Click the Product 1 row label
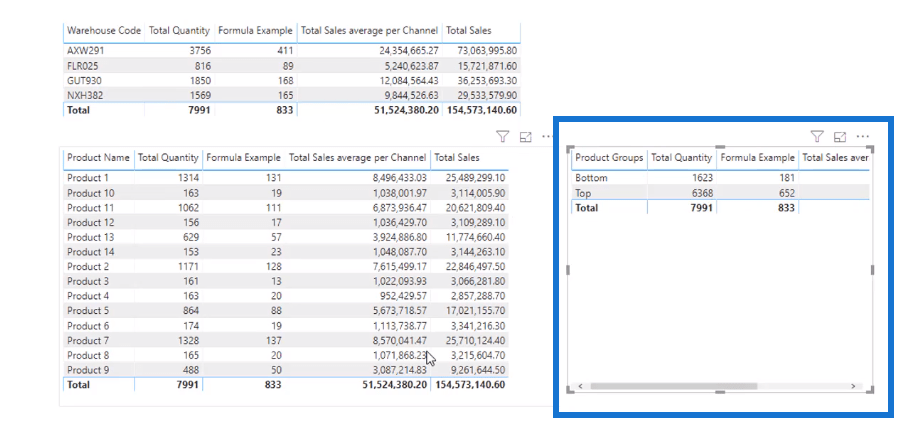 click(x=88, y=178)
